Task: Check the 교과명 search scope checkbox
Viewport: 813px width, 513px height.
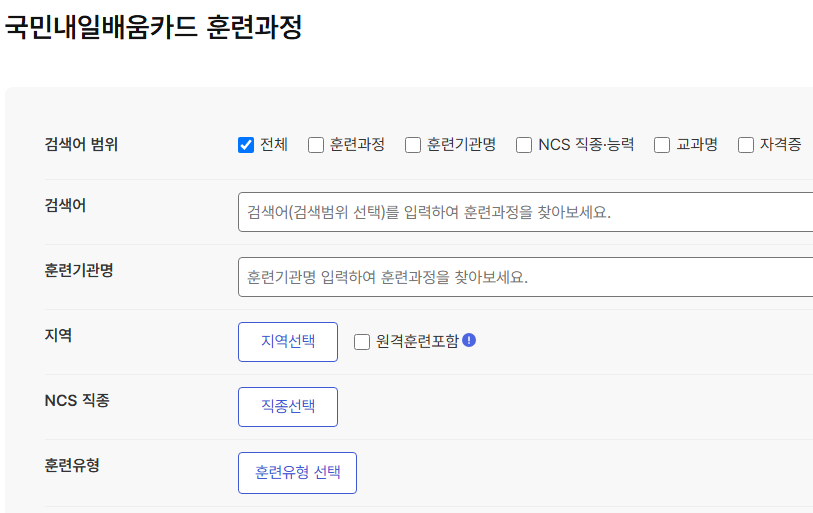Action: [x=662, y=145]
